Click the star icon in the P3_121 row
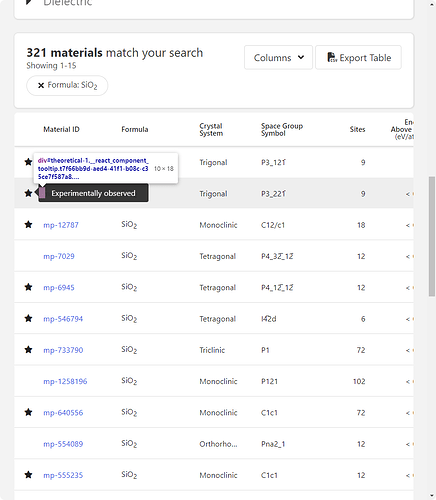Screen dimensions: 436x500 coord(28,162)
